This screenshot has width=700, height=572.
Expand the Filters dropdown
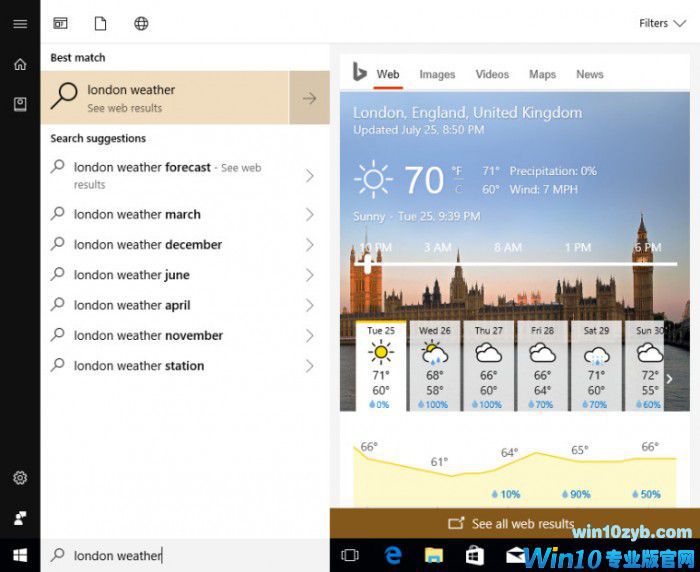(662, 23)
